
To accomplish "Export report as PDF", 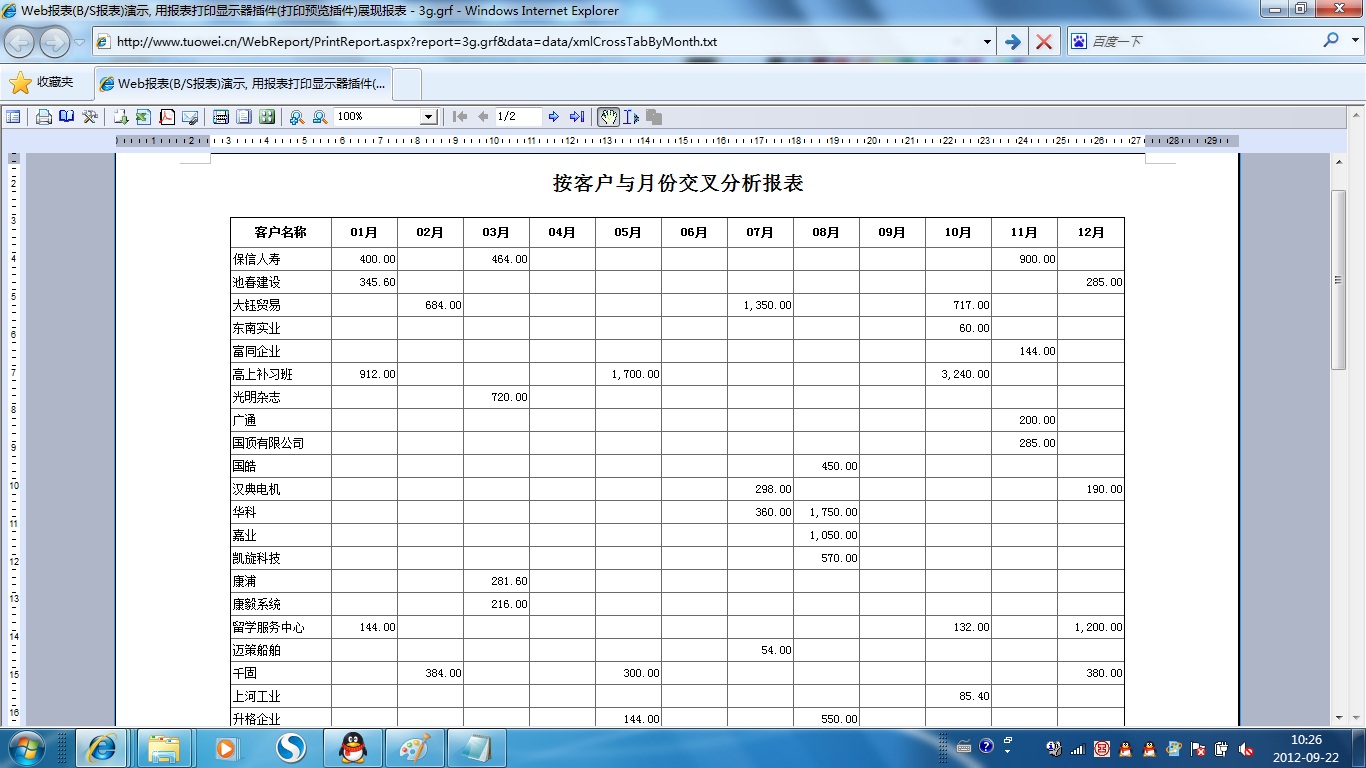I will [x=167, y=117].
